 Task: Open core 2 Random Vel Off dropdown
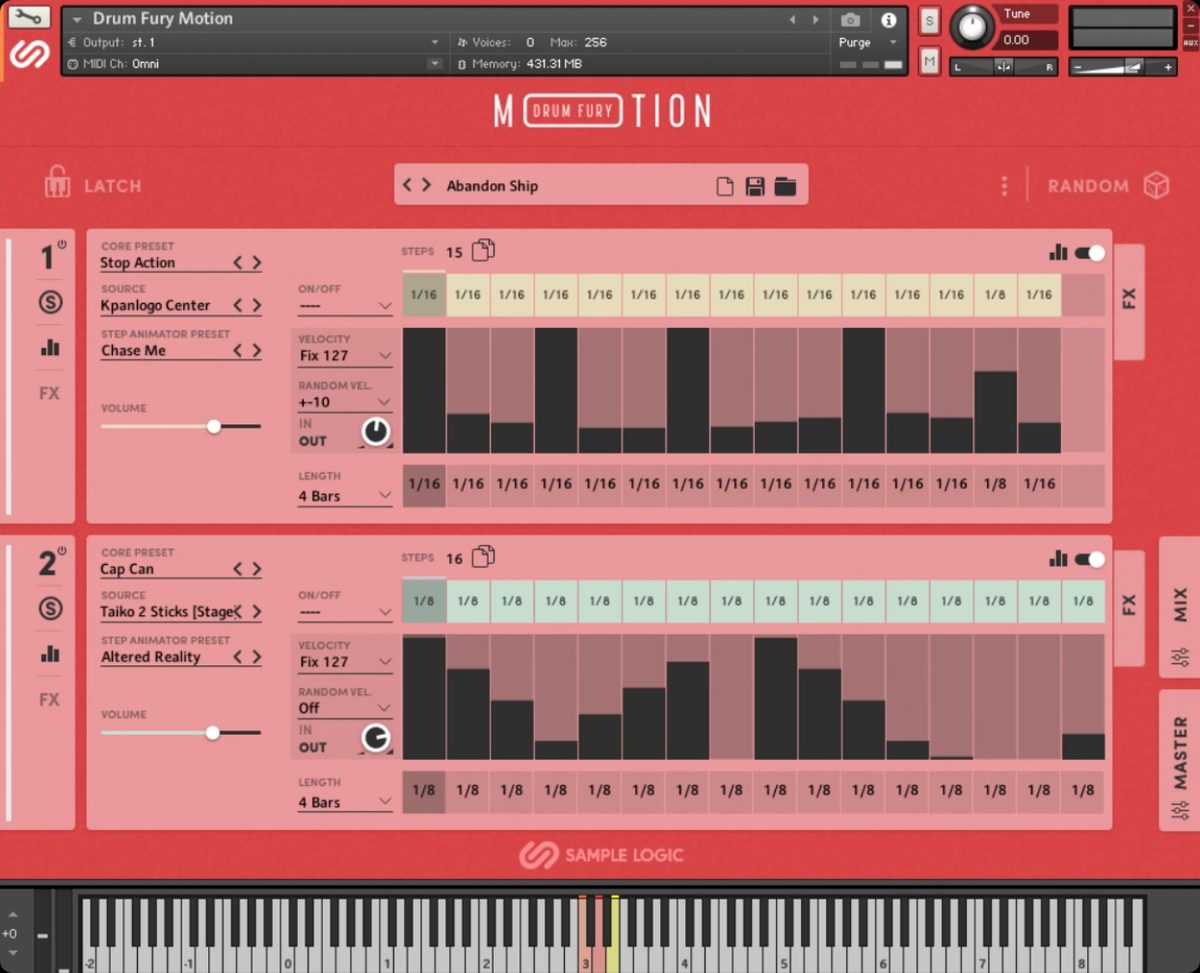point(345,708)
